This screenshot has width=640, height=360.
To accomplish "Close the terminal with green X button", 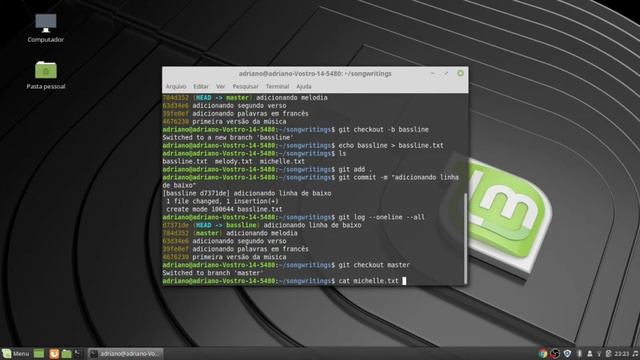I will click(x=460, y=73).
